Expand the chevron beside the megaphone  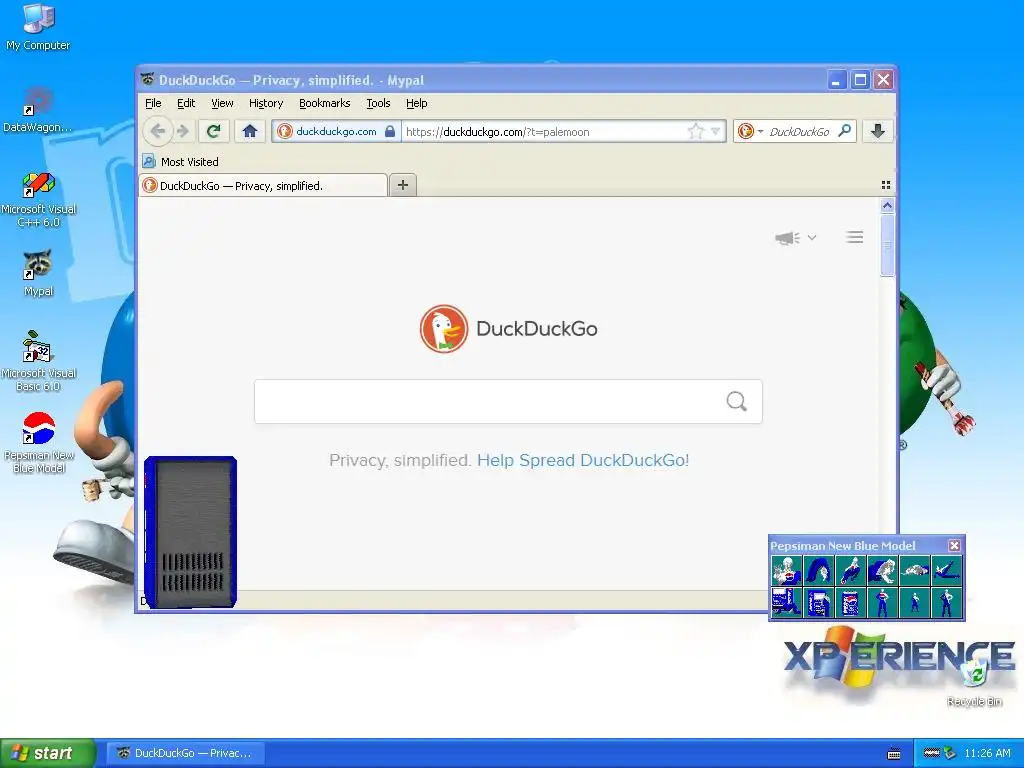pyautogui.click(x=812, y=237)
